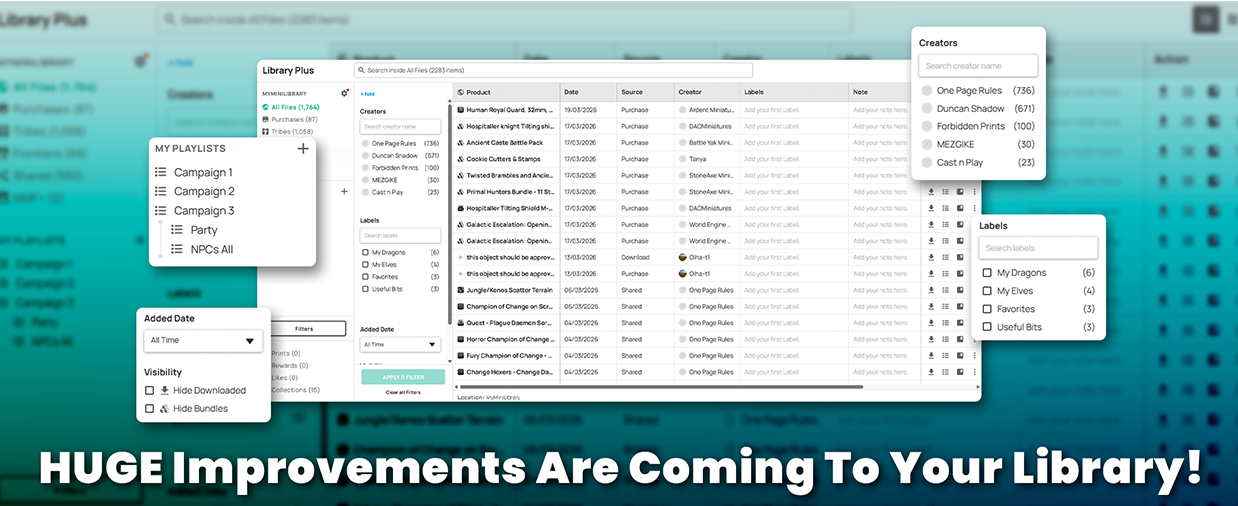Select Duncan Shadow in Creators callout
The height and width of the screenshot is (506, 1238).
tap(927, 109)
